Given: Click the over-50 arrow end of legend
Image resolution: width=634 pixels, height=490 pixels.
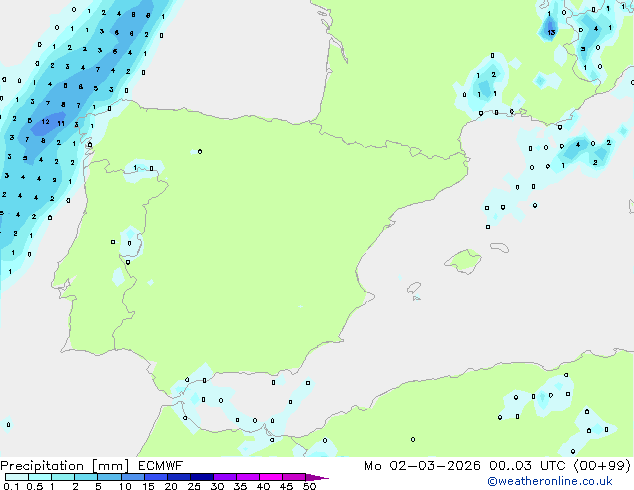Looking at the screenshot, I should (x=317, y=477).
